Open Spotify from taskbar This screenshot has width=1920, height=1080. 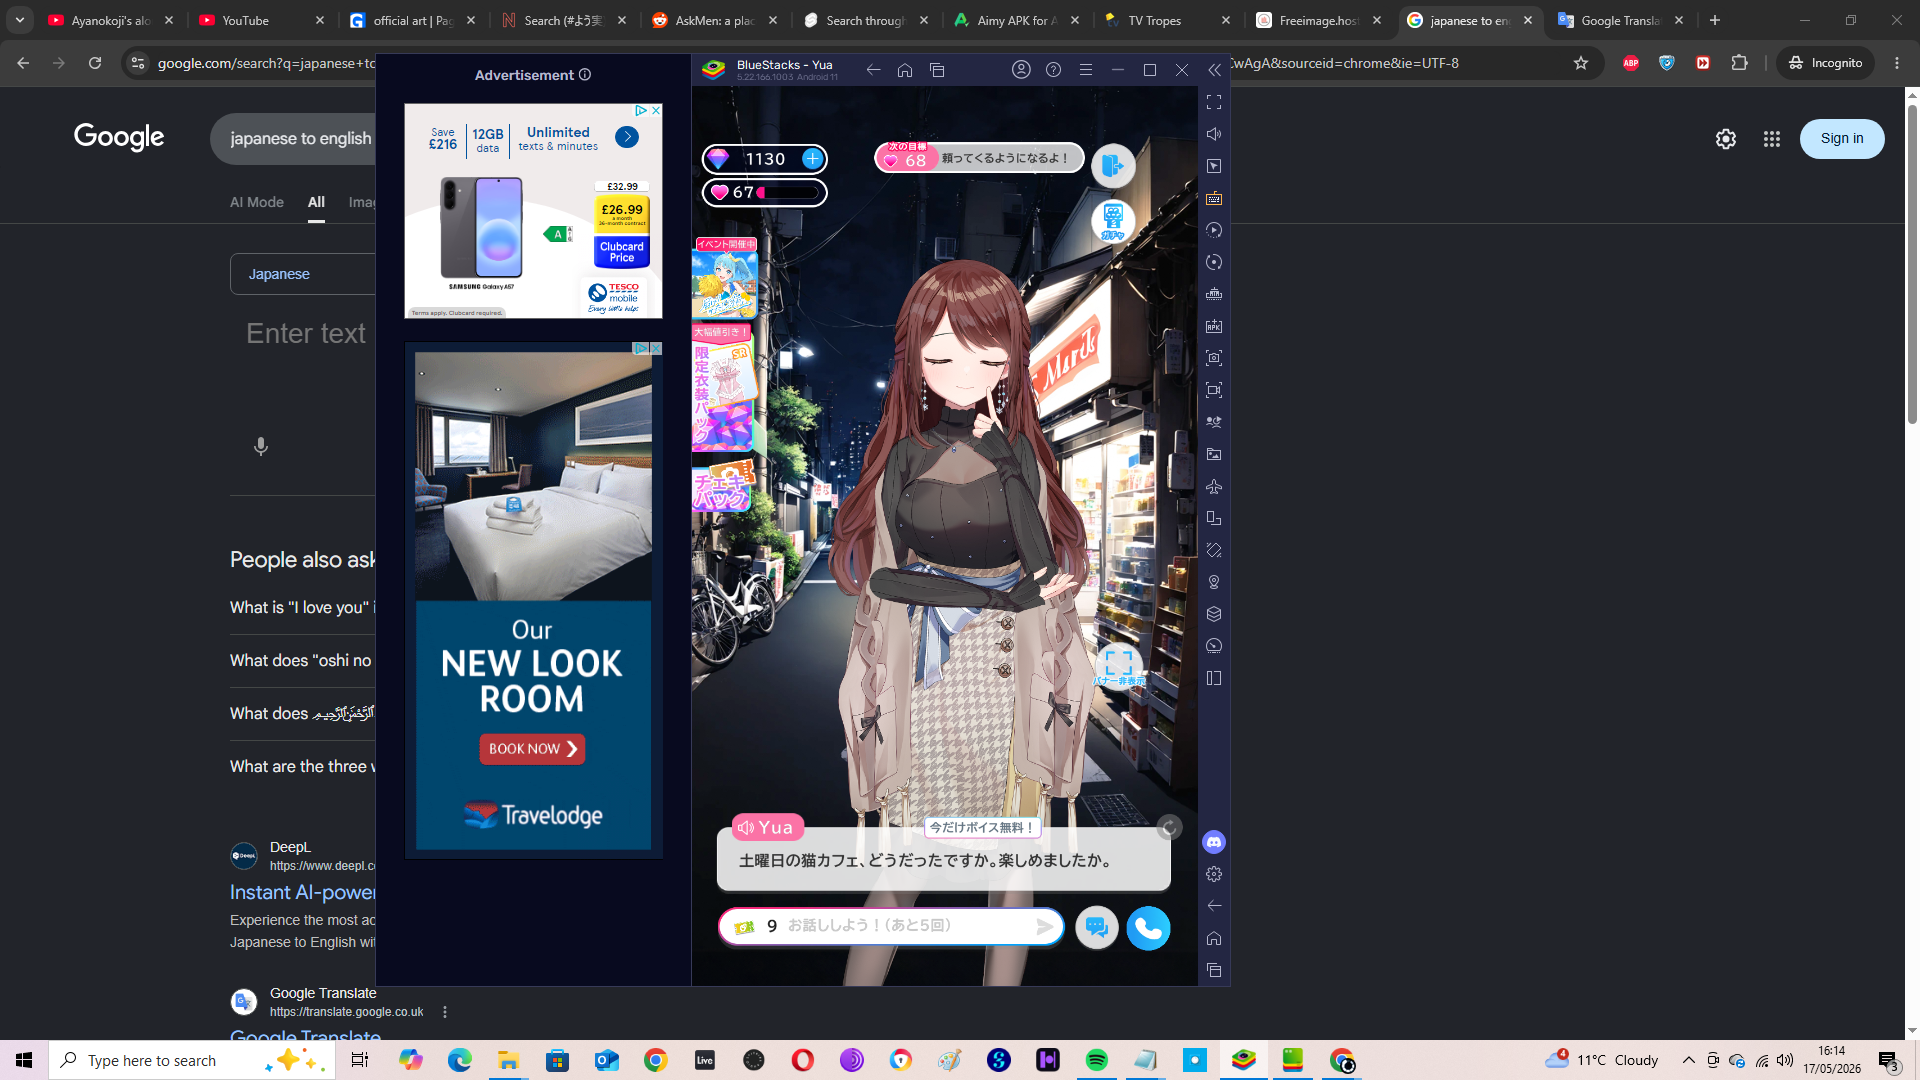[1097, 1060]
